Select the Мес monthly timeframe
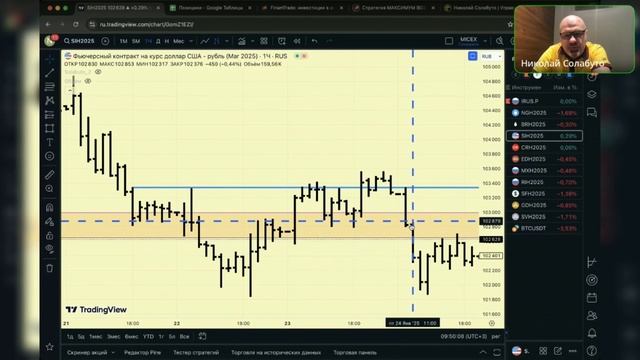Screen dimensions: 640x360 (x=178, y=41)
